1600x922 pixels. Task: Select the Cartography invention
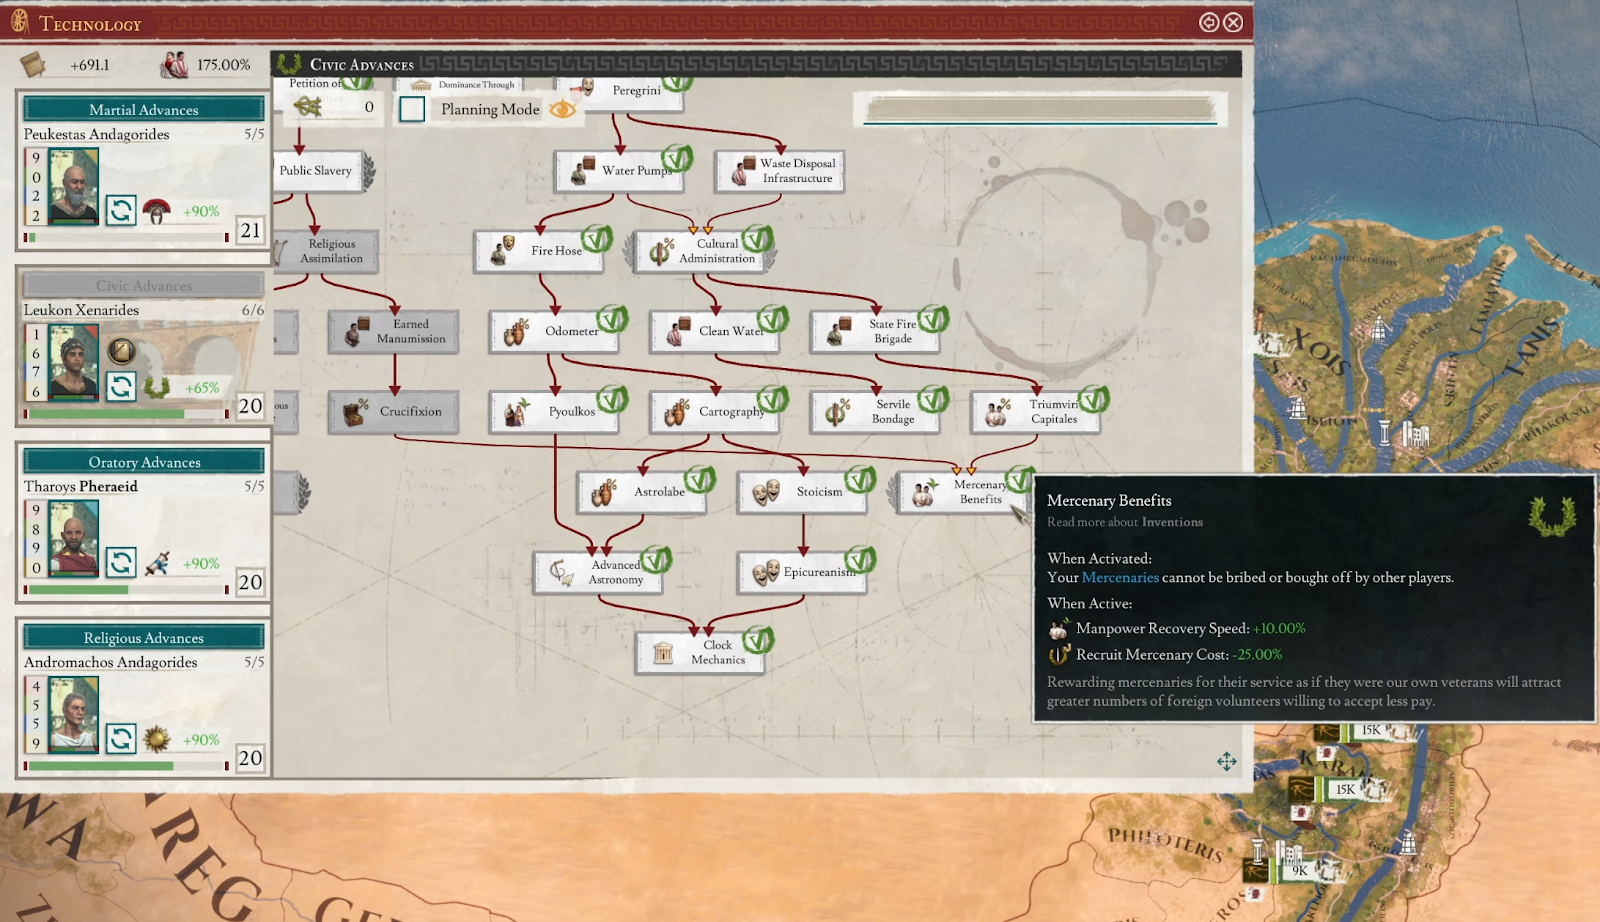(715, 411)
